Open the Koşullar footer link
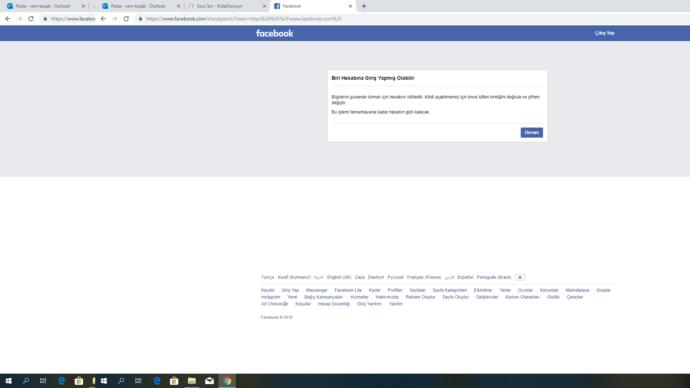 tap(303, 304)
